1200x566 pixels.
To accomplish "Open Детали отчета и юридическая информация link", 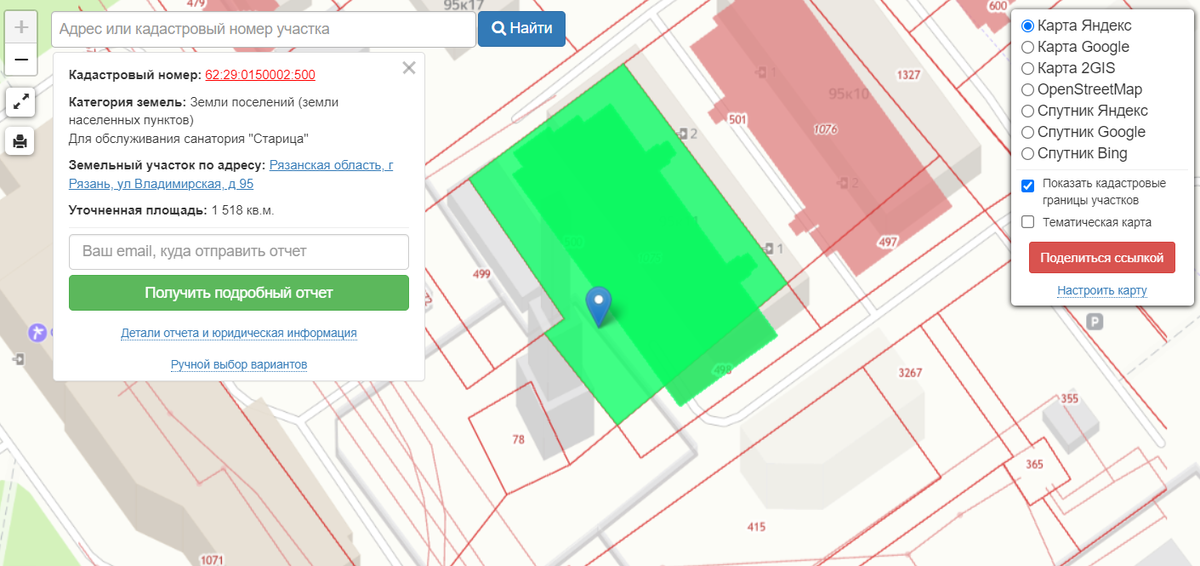I will 239,333.
